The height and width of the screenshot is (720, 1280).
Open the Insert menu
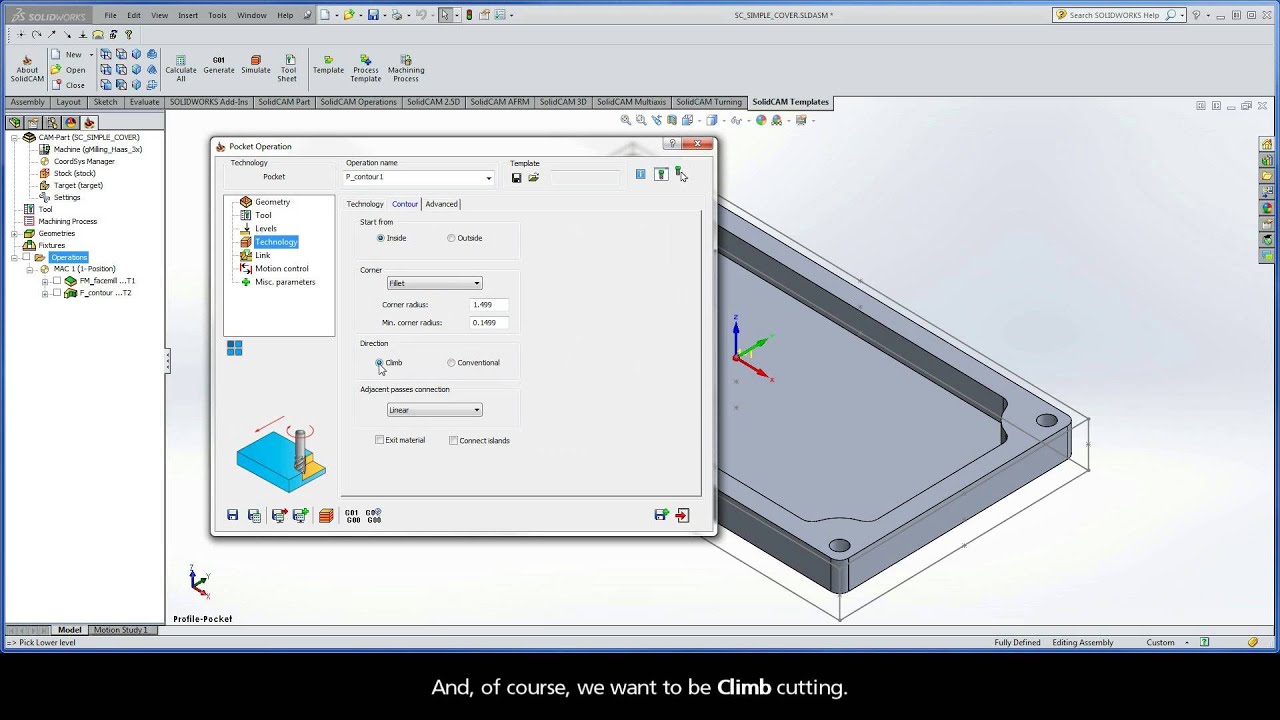[188, 15]
